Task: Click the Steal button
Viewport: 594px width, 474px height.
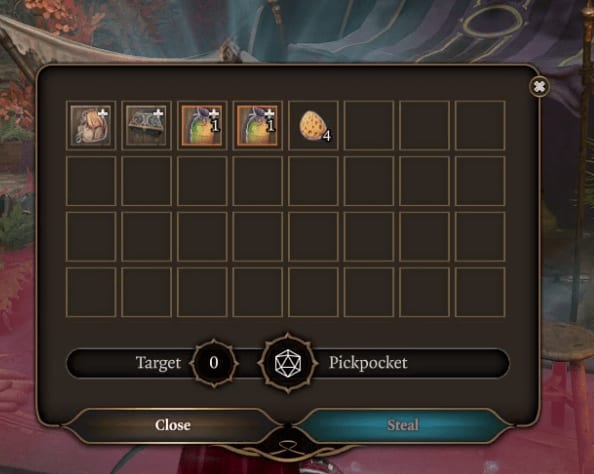Action: [403, 425]
